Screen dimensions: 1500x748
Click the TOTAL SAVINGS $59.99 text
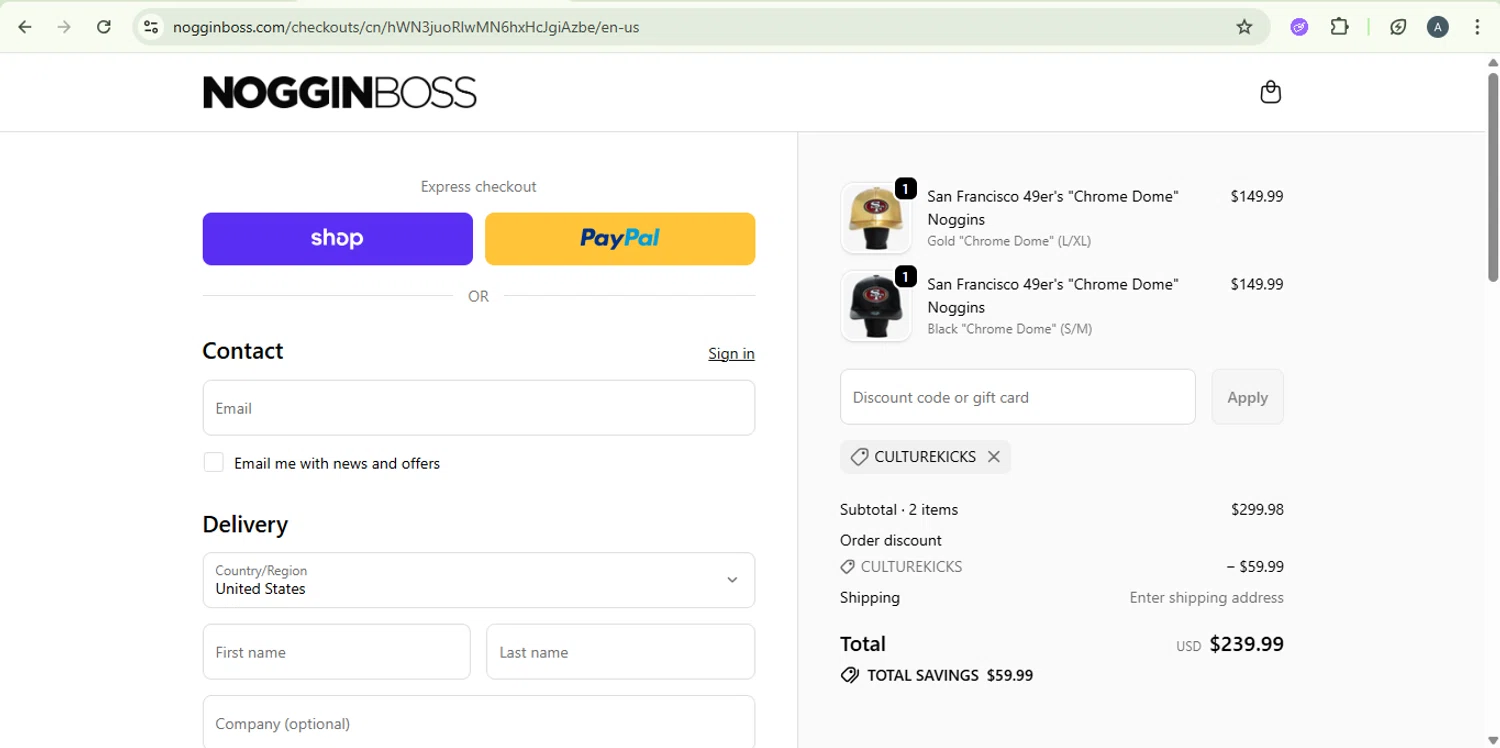tap(950, 675)
